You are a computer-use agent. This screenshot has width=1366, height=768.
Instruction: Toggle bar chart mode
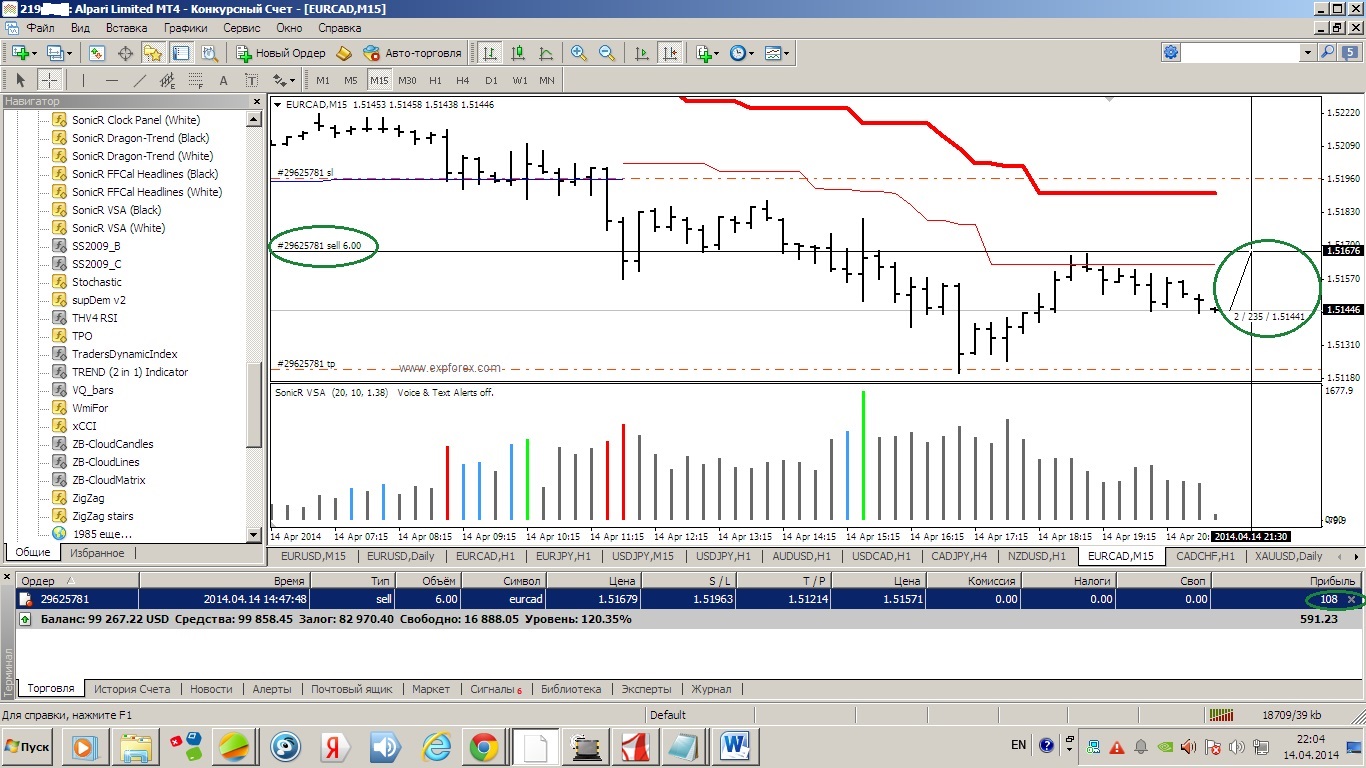click(490, 53)
